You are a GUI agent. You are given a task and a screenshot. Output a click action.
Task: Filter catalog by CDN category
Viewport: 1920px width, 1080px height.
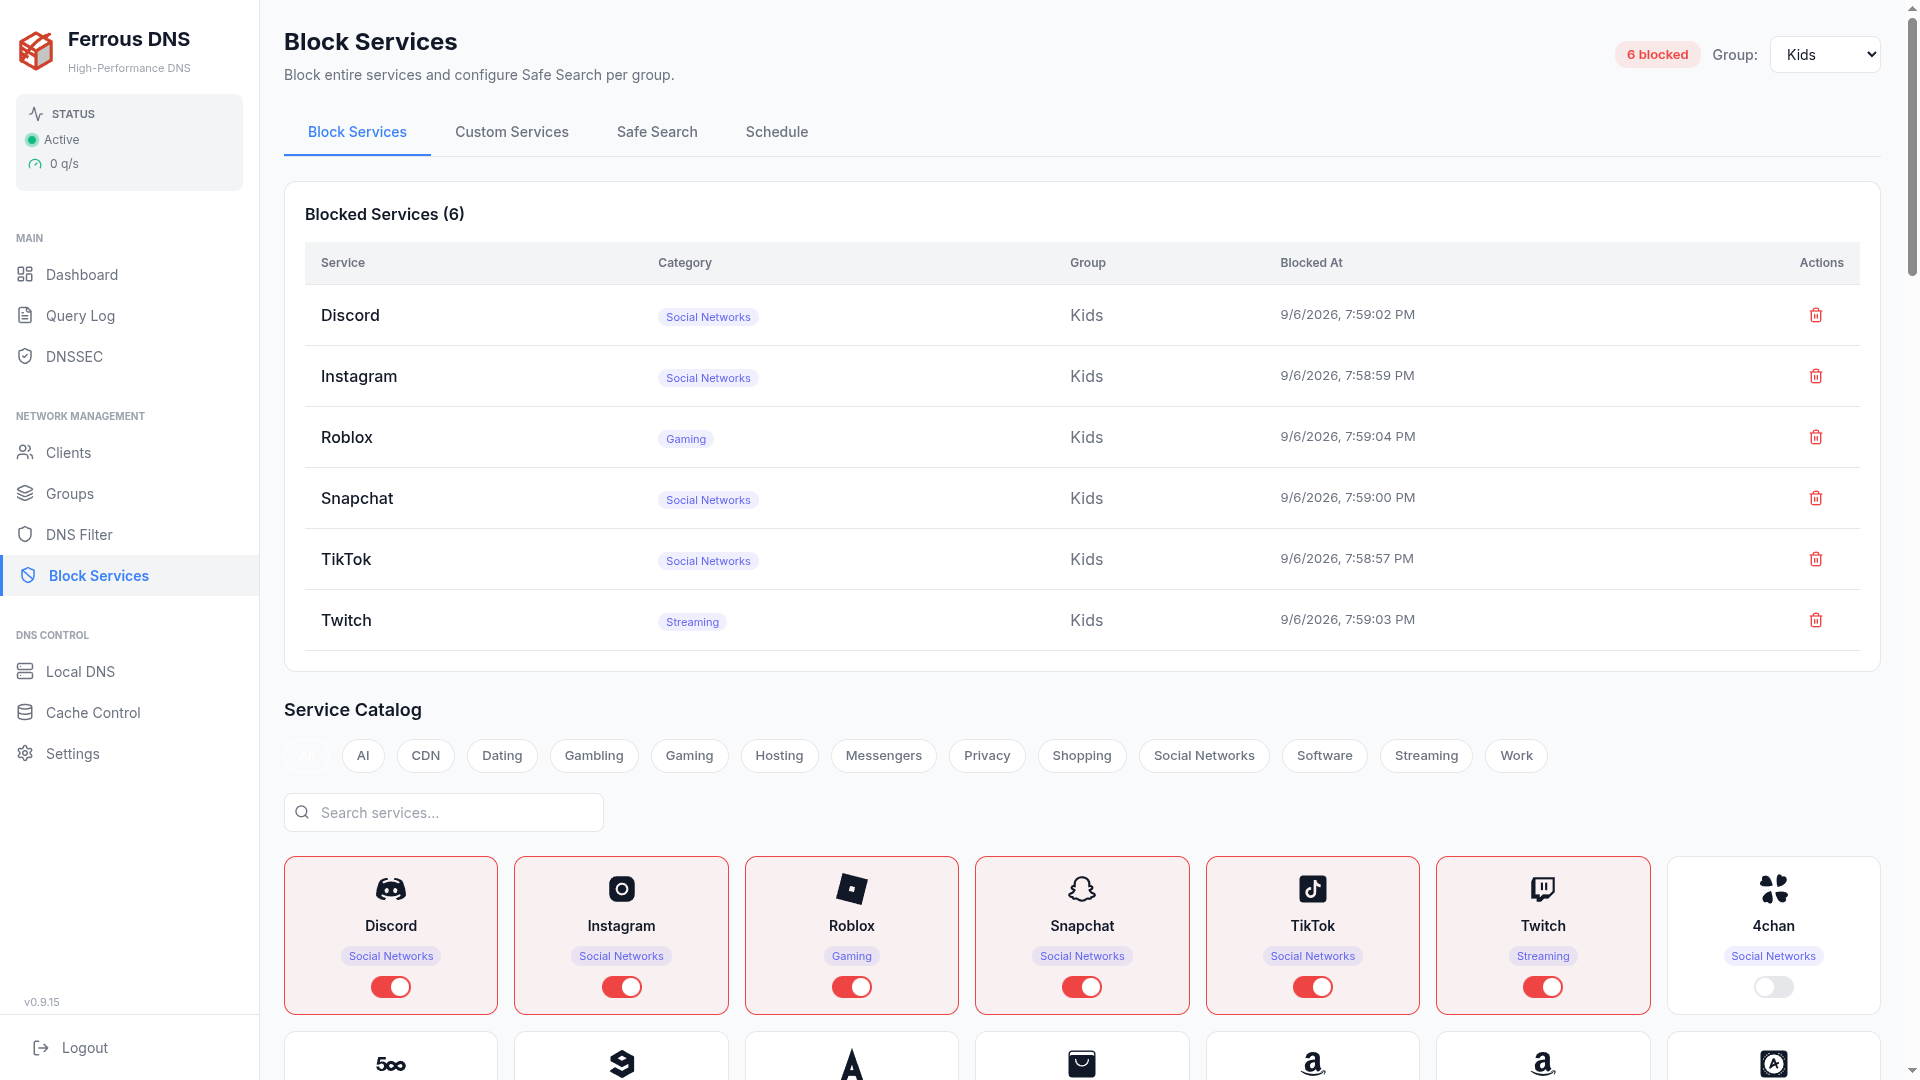[x=426, y=756]
